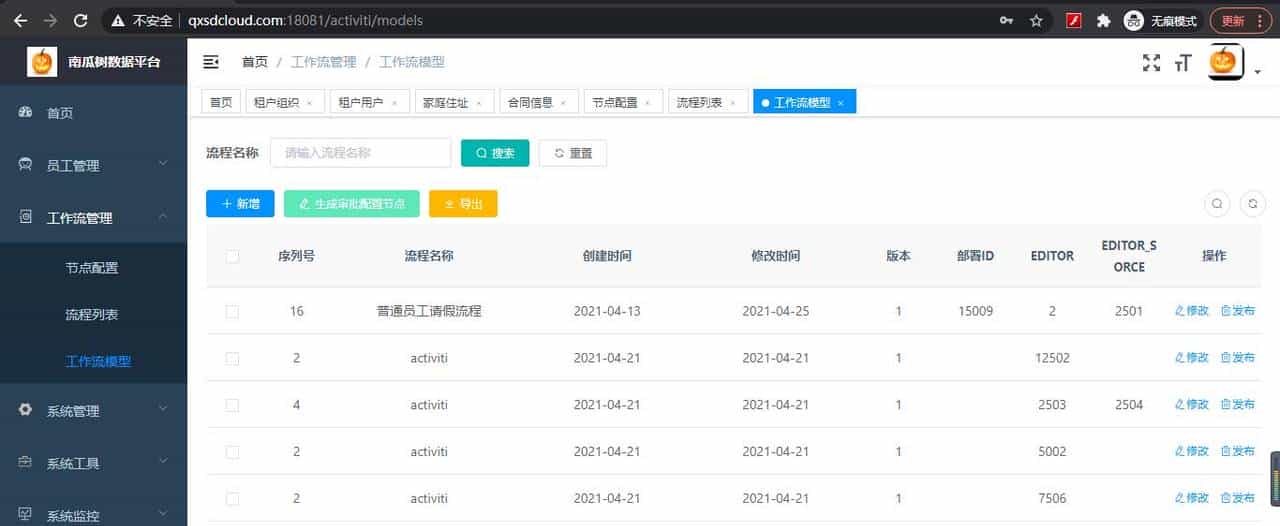Click 修改 in the EDITOR 7506 row

click(x=1192, y=498)
